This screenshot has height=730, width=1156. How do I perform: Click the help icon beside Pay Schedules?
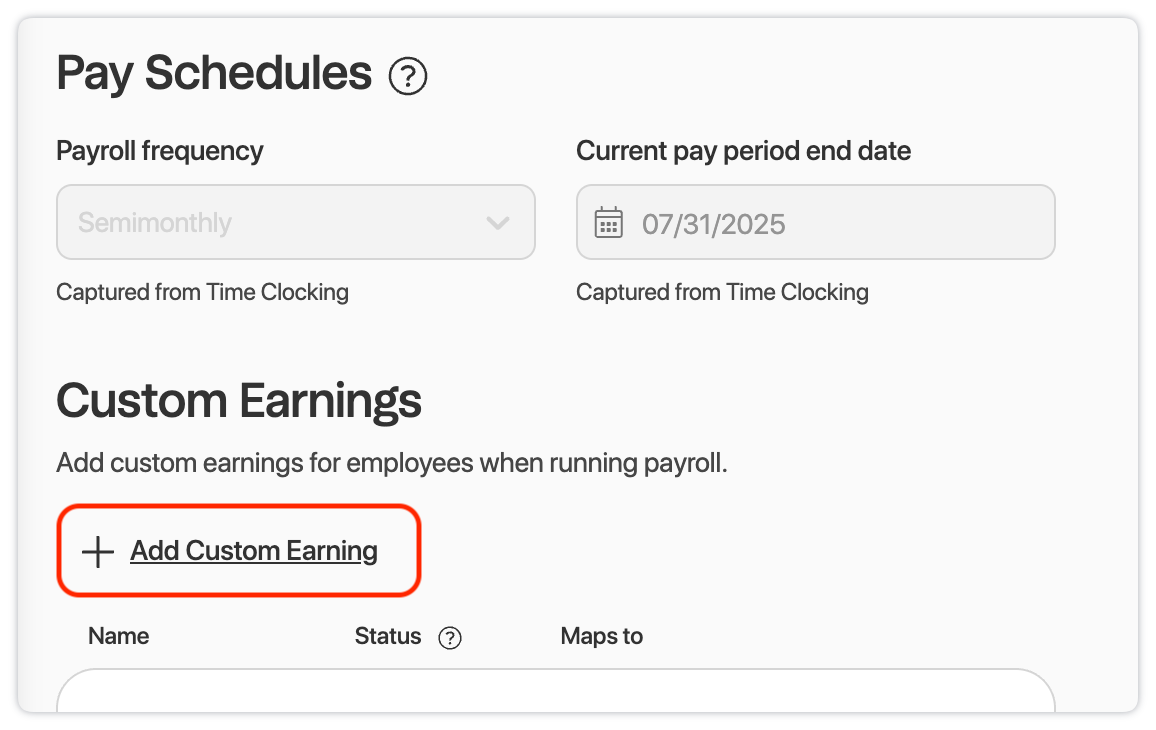click(x=408, y=77)
